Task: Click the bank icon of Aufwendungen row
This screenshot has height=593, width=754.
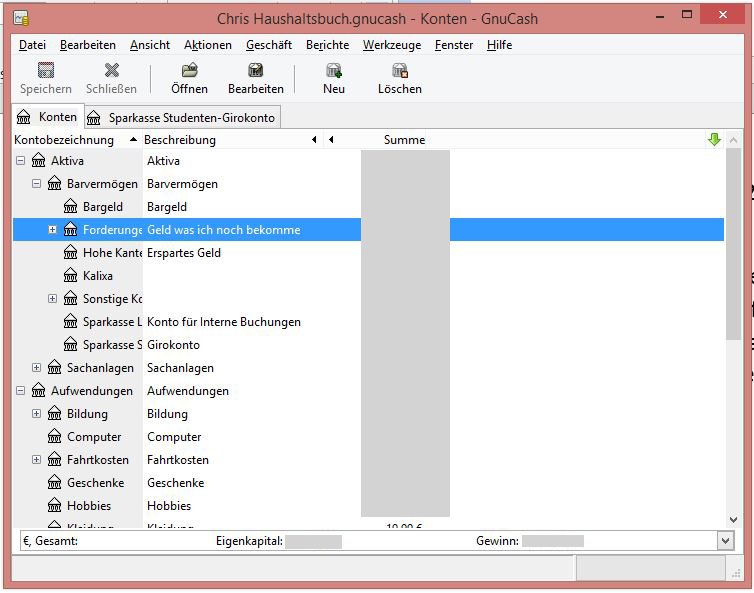Action: 38,391
